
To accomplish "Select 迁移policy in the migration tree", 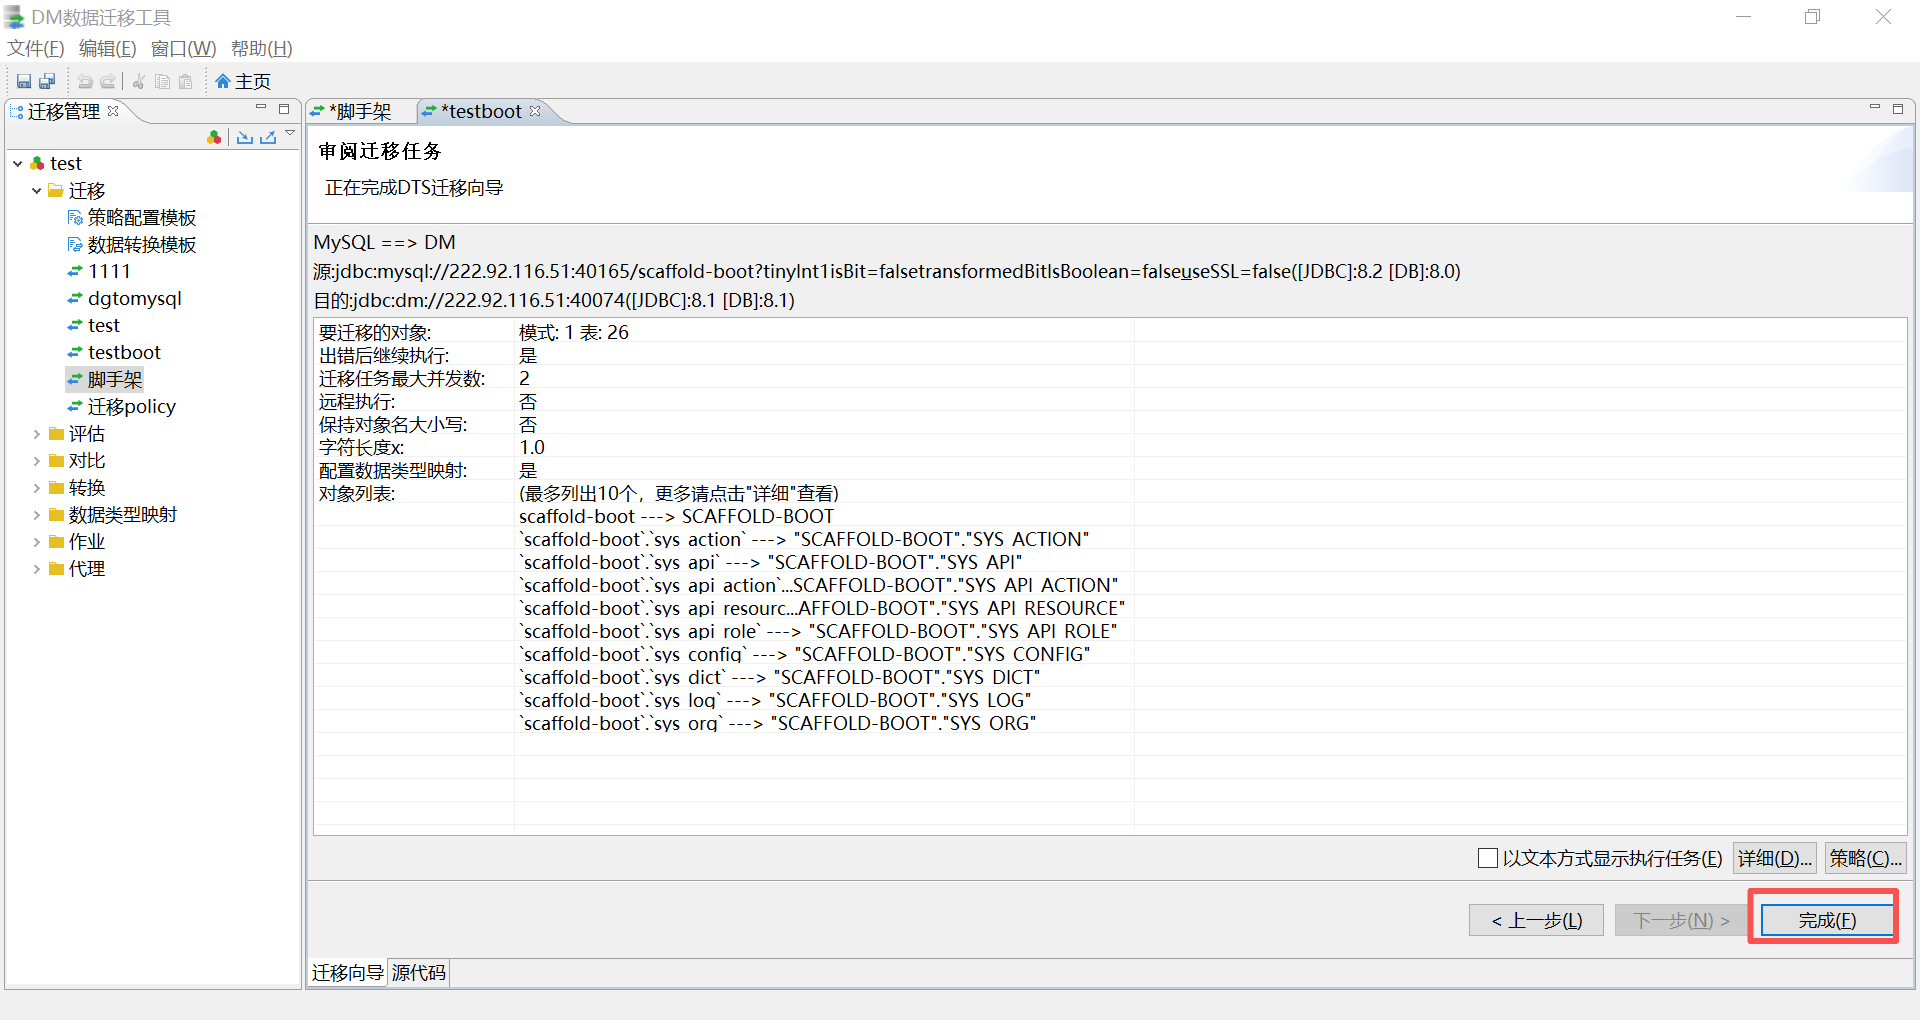I will tap(131, 407).
